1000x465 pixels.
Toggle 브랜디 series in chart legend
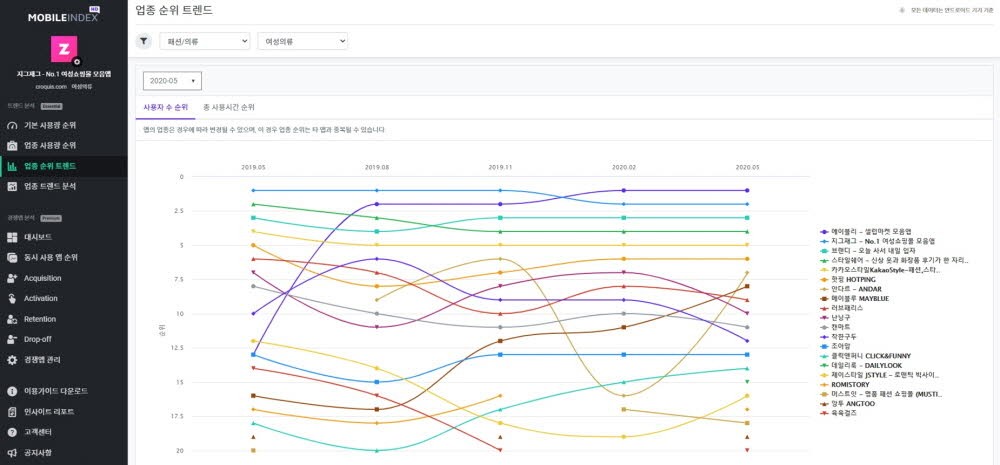[x=870, y=251]
